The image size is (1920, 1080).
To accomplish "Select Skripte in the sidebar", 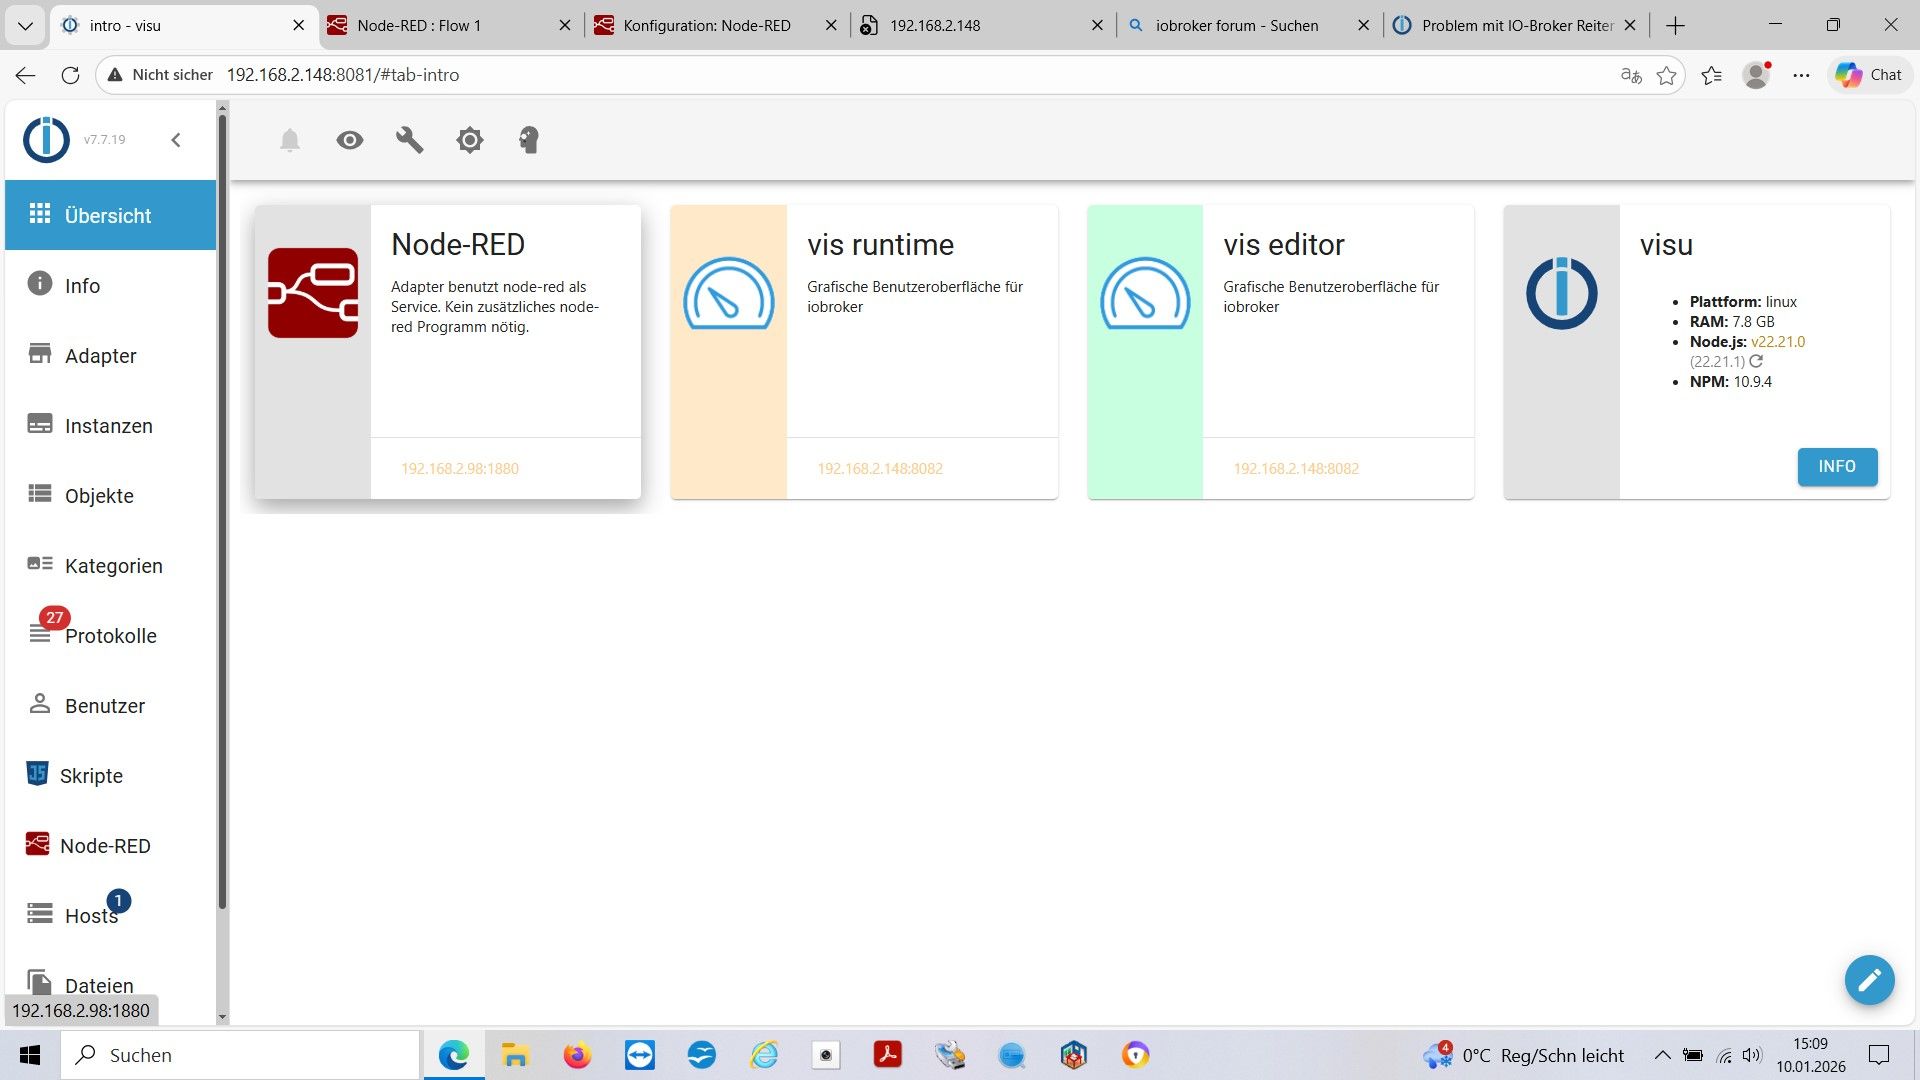I will point(93,775).
